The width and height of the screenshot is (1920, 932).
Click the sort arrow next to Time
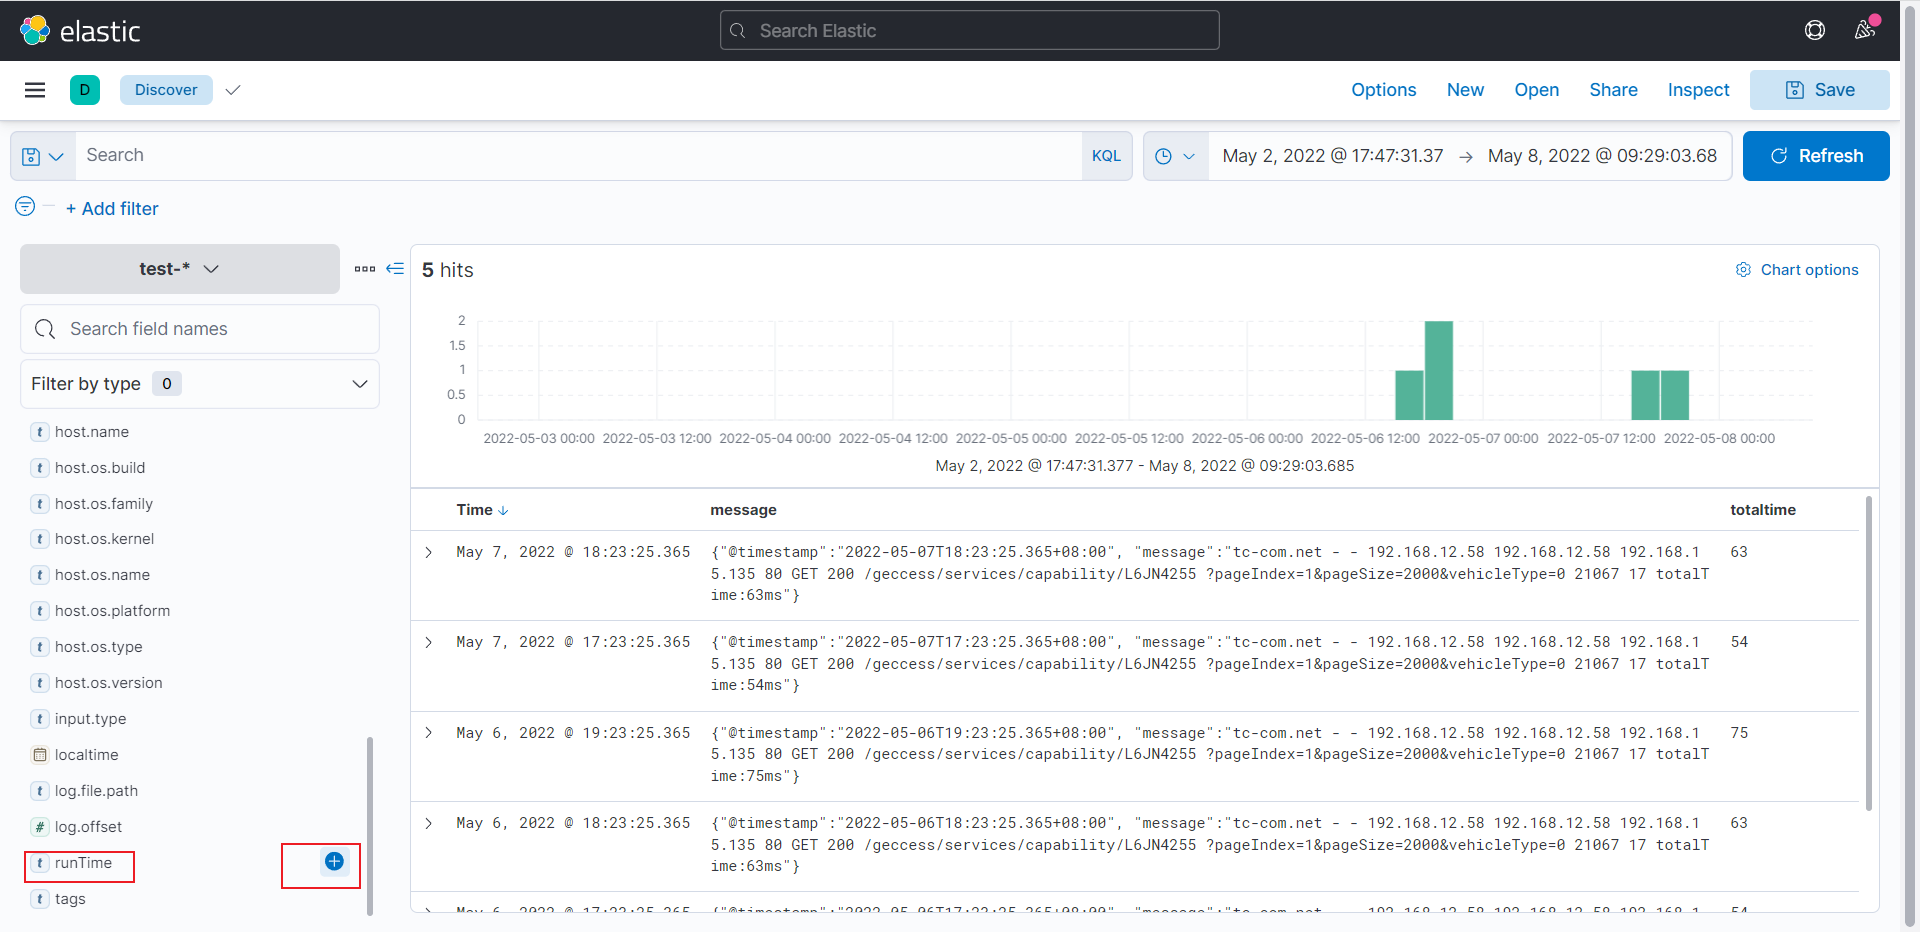[x=503, y=510]
